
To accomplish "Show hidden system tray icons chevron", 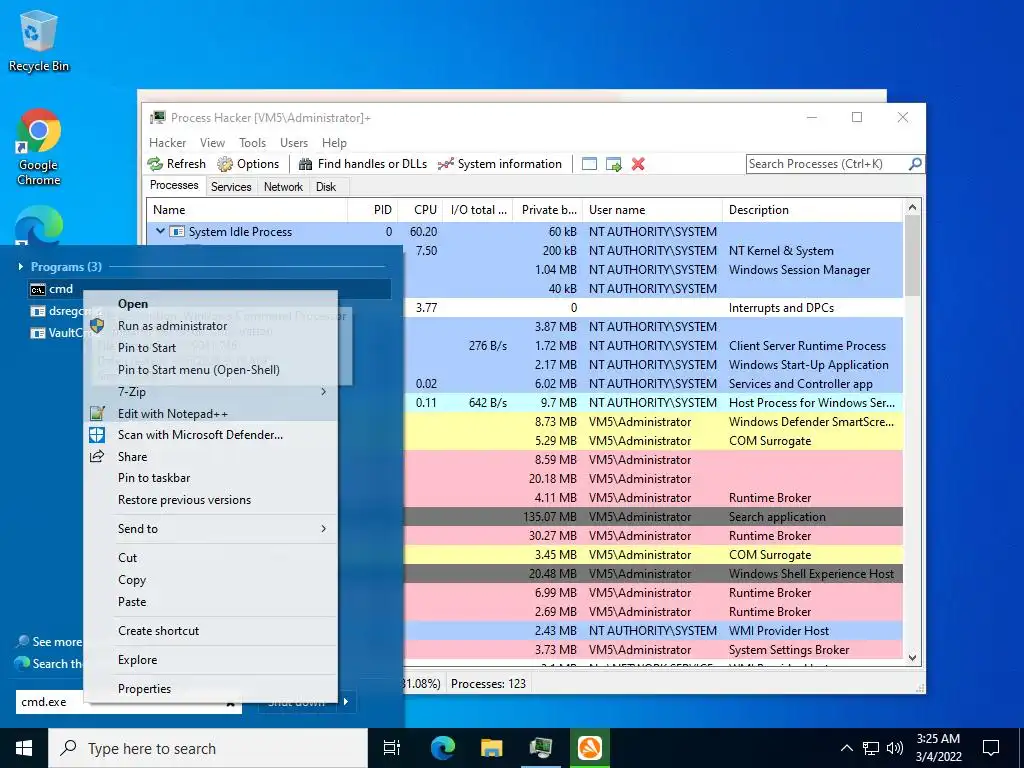I will click(x=846, y=748).
